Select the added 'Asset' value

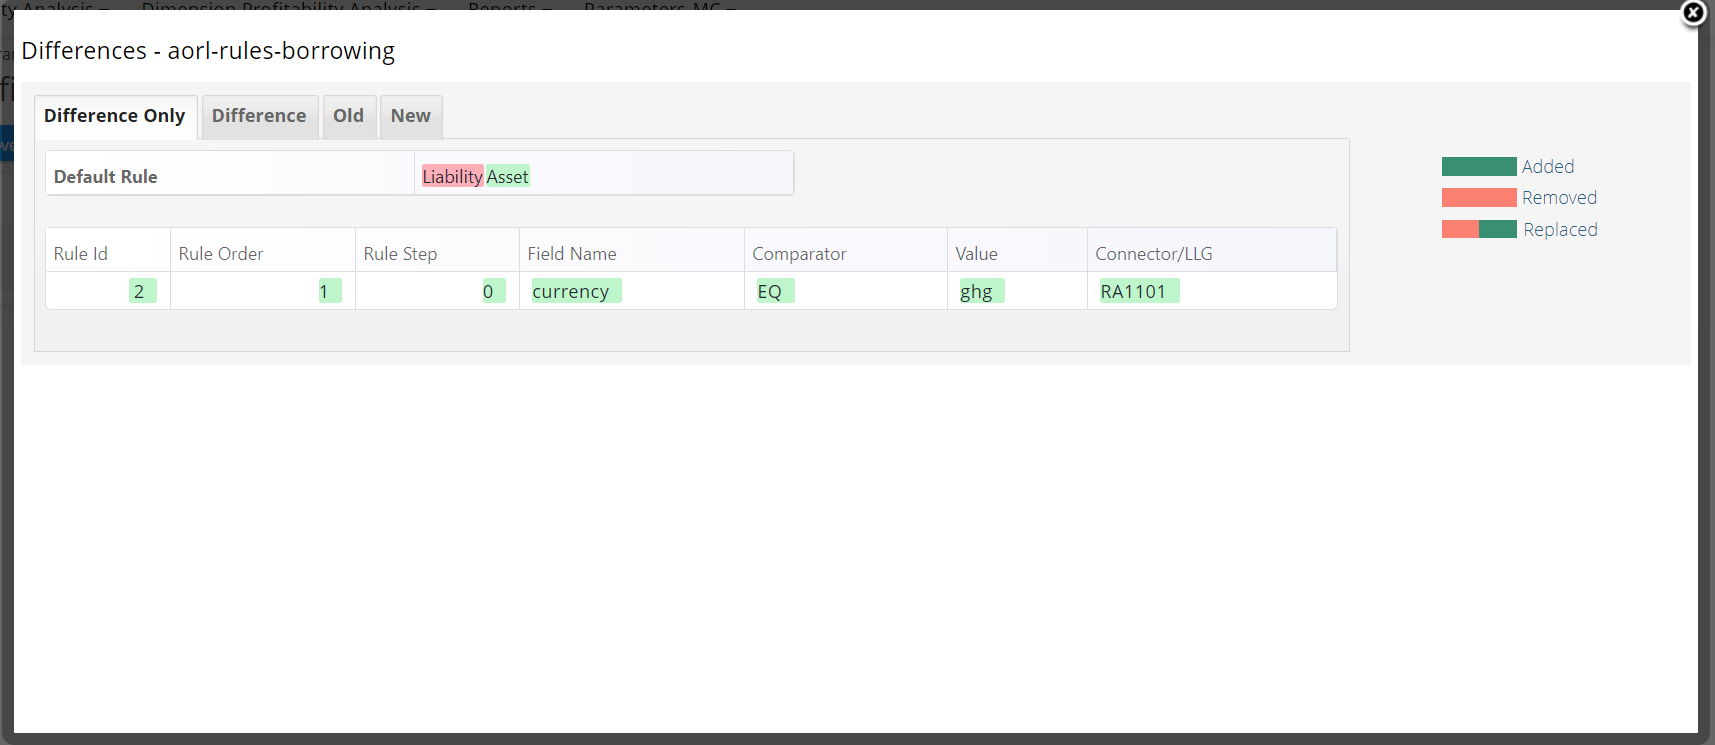coord(507,177)
